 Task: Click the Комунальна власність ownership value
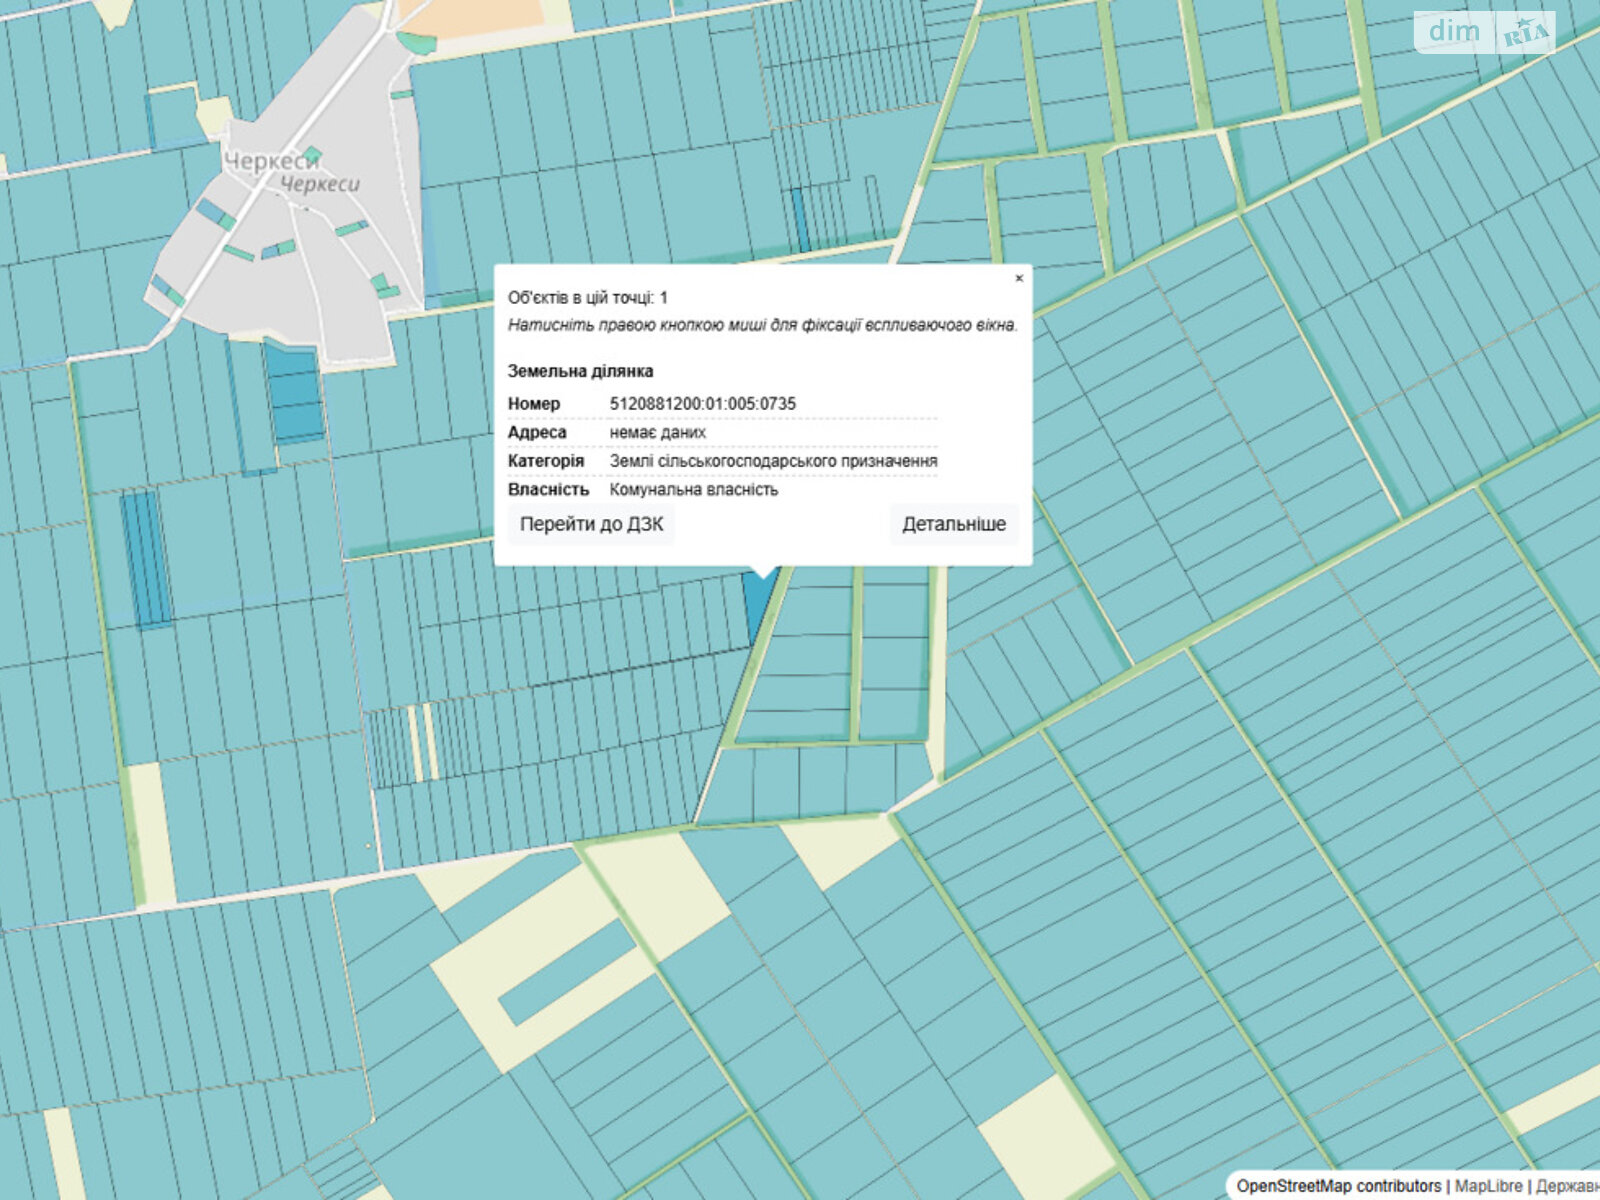[693, 490]
